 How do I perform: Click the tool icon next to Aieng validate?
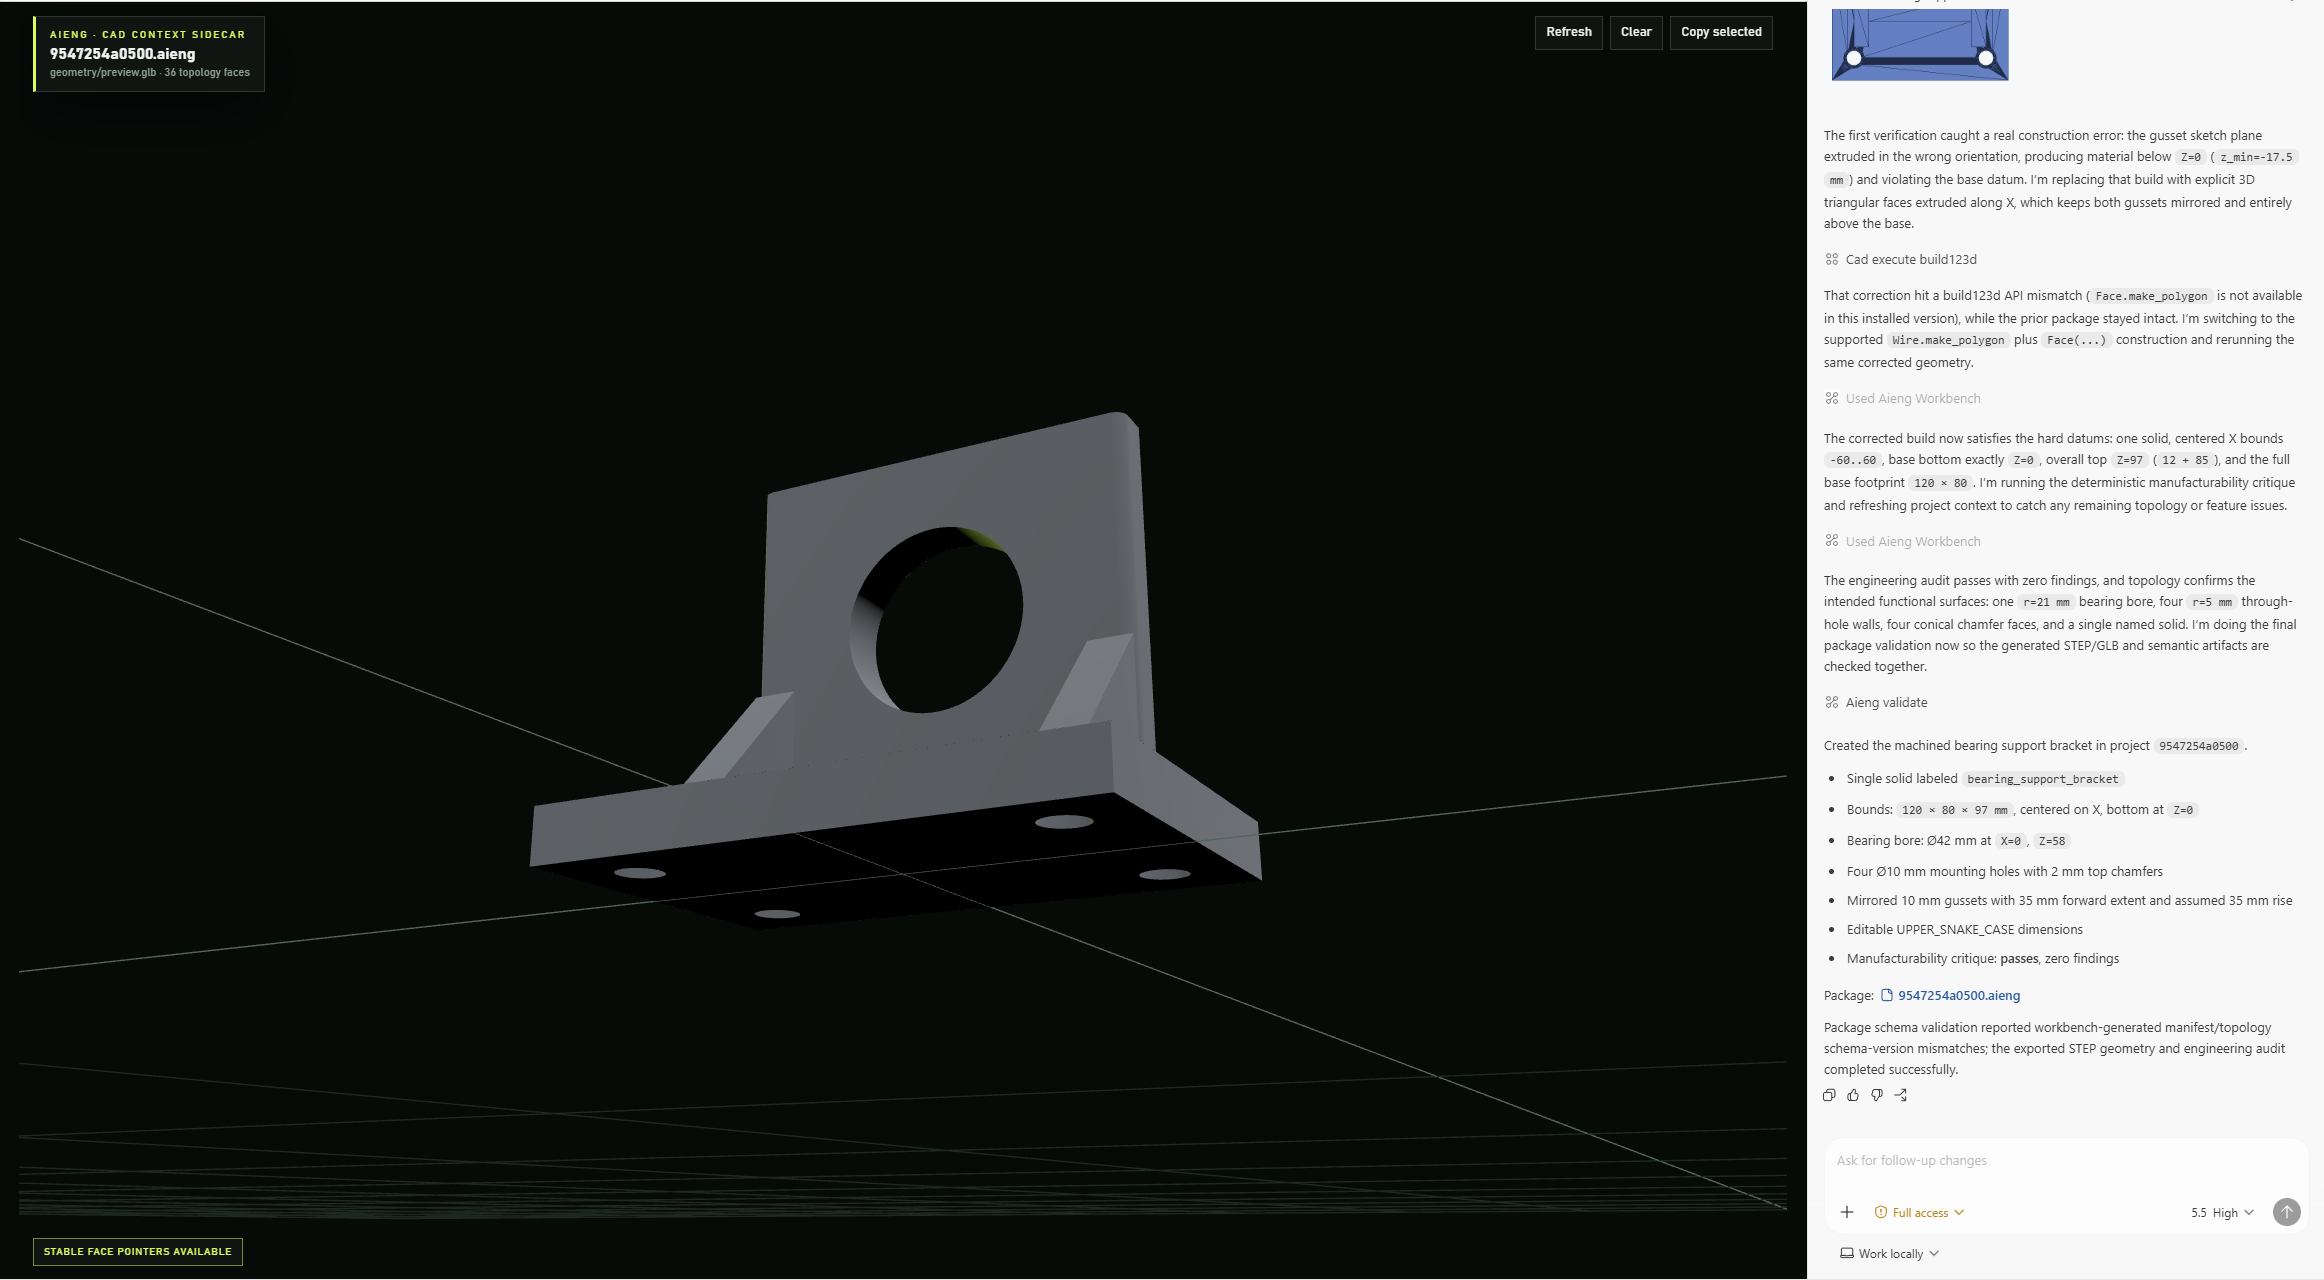click(1832, 702)
